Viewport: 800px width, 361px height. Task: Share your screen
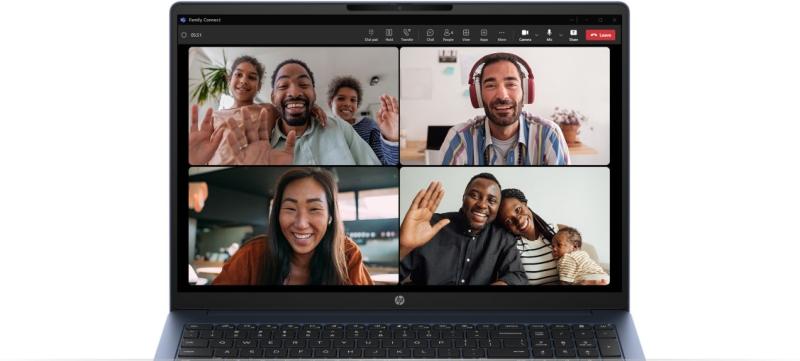click(x=573, y=35)
